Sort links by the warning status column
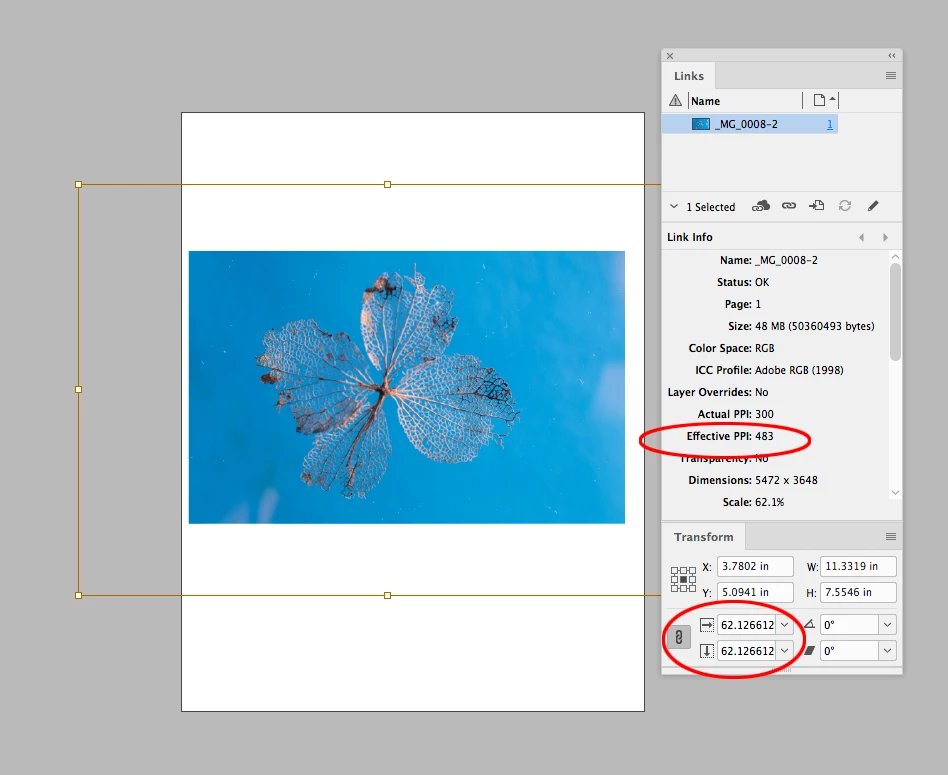Screen dimensions: 948x775 pyautogui.click(x=675, y=100)
